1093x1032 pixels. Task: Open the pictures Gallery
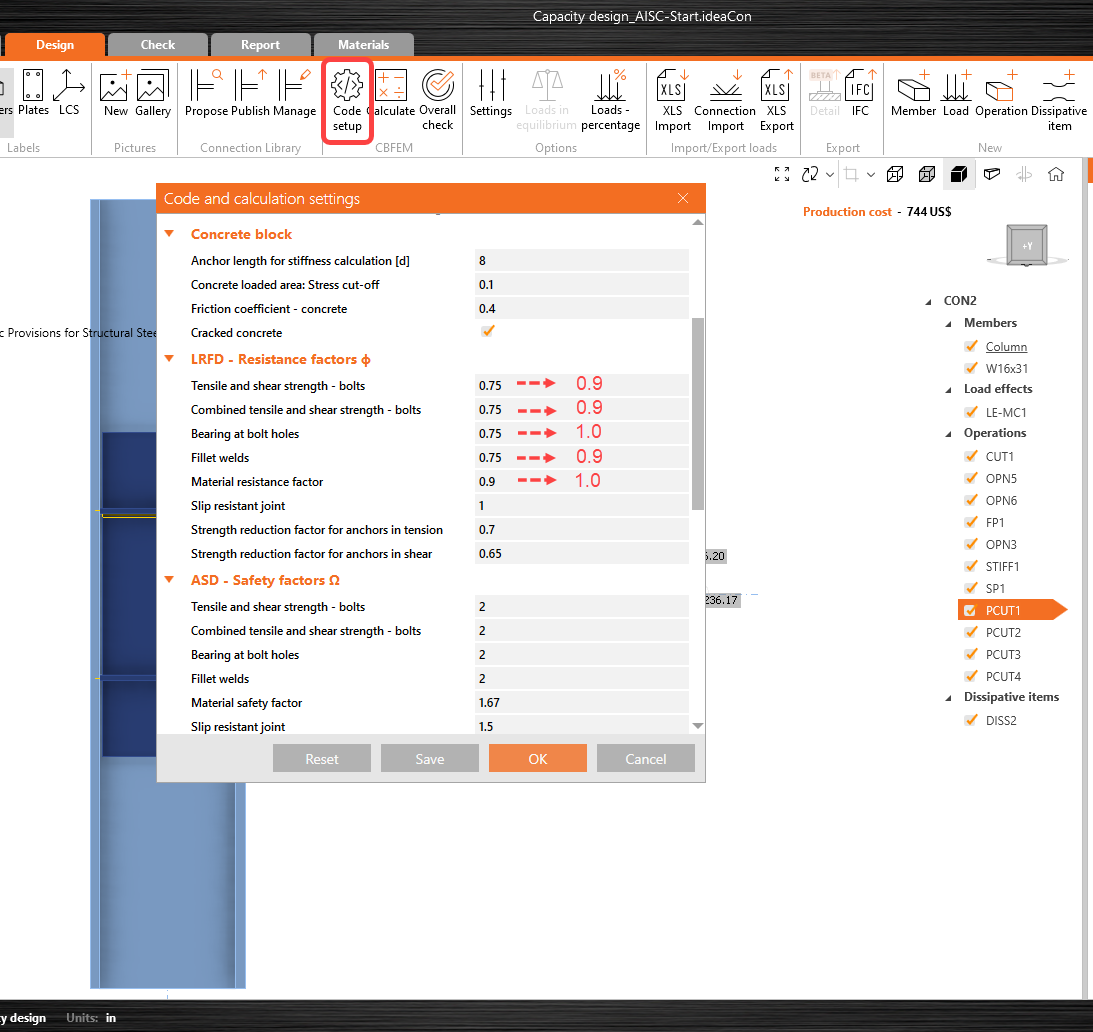[153, 97]
